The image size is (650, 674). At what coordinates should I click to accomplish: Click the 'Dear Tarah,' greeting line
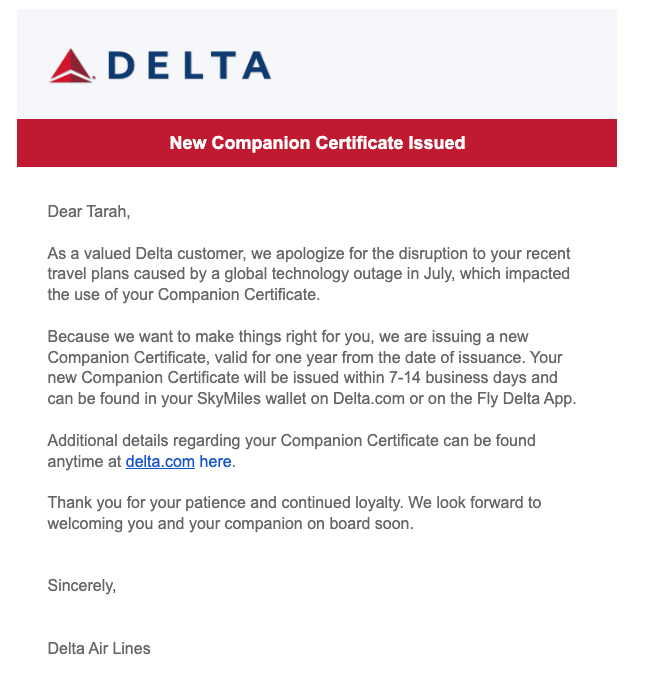pyautogui.click(x=89, y=212)
